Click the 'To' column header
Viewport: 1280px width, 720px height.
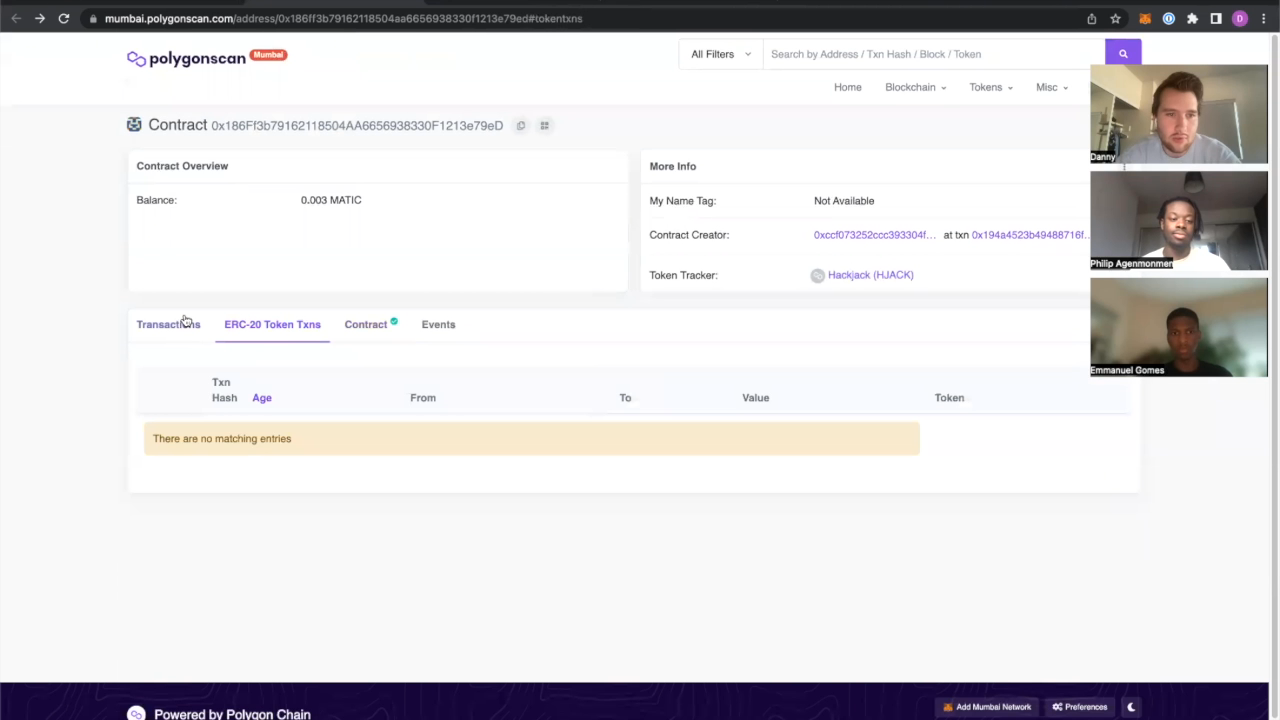click(x=625, y=398)
